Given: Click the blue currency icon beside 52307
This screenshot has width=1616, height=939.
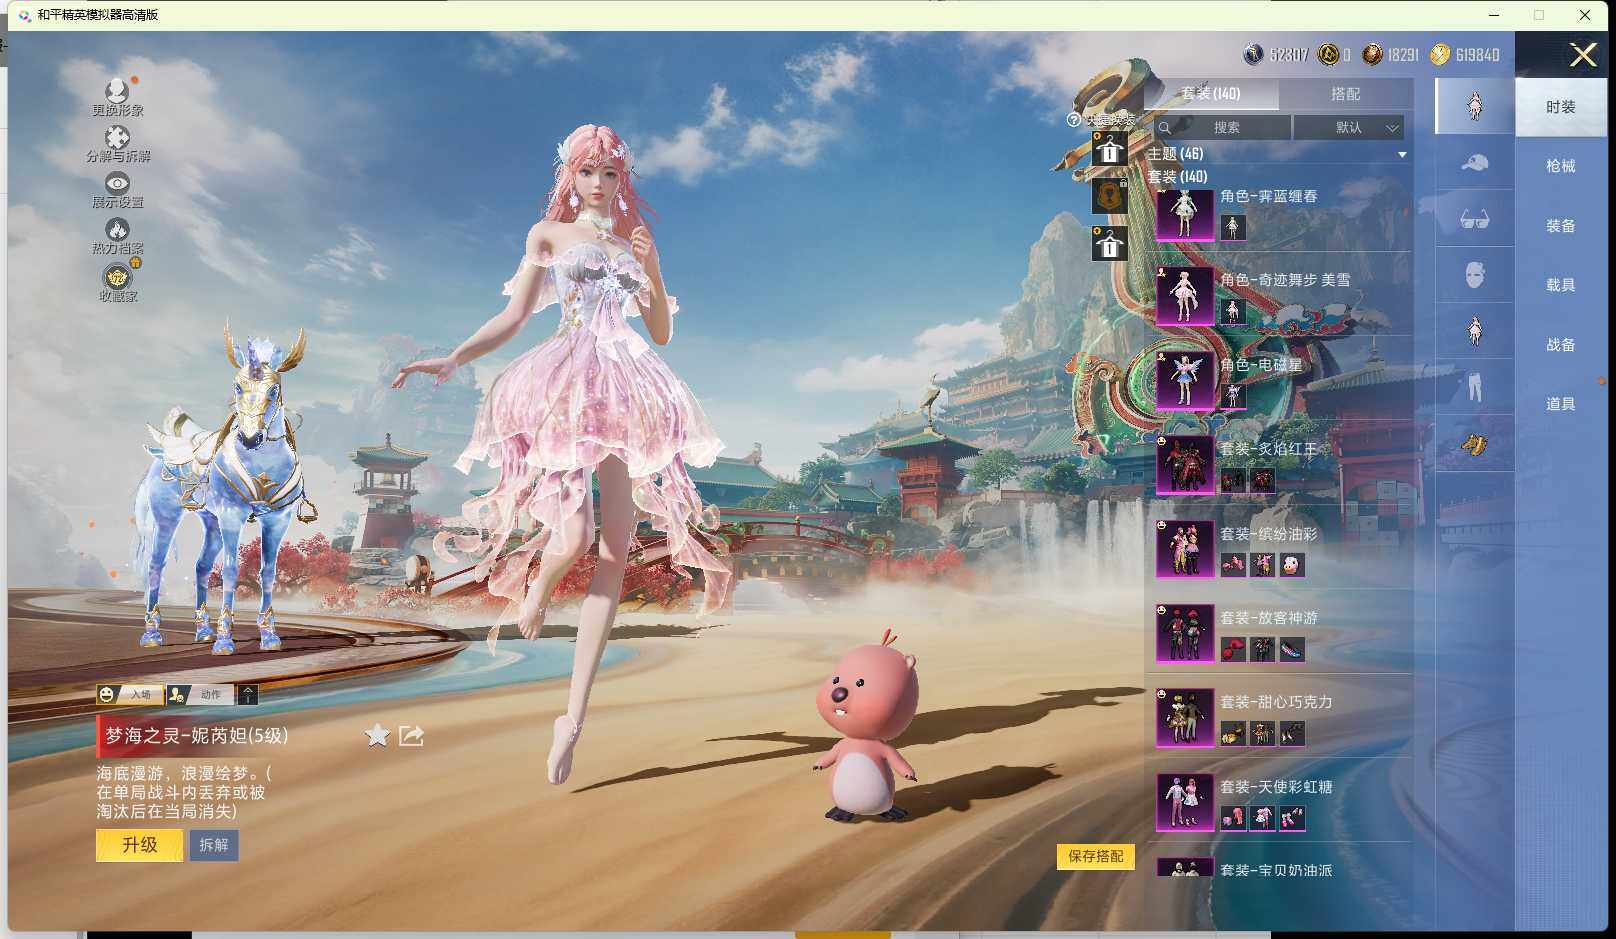Looking at the screenshot, I should pos(1253,54).
